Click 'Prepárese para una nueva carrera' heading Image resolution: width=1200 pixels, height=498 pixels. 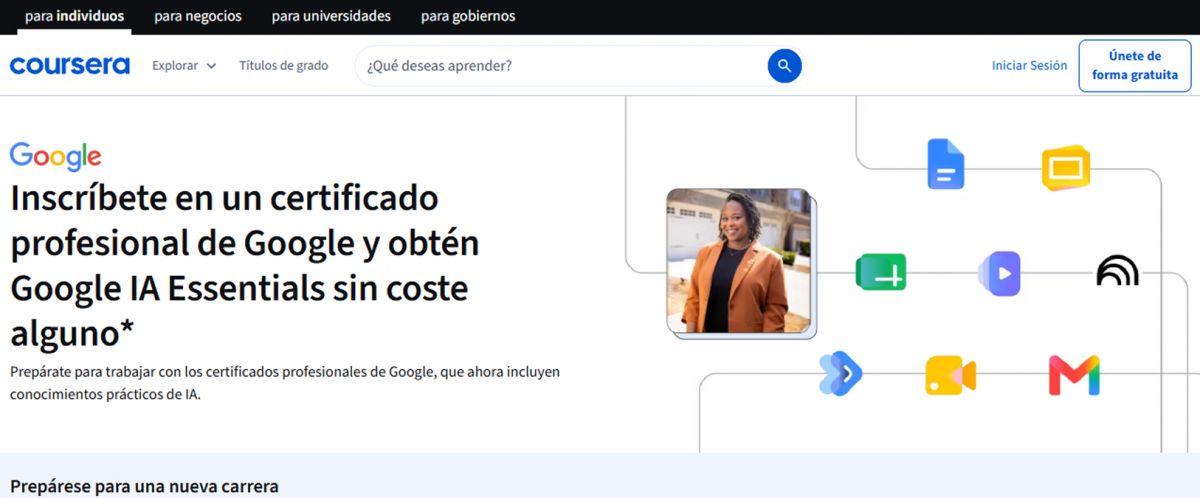click(144, 487)
